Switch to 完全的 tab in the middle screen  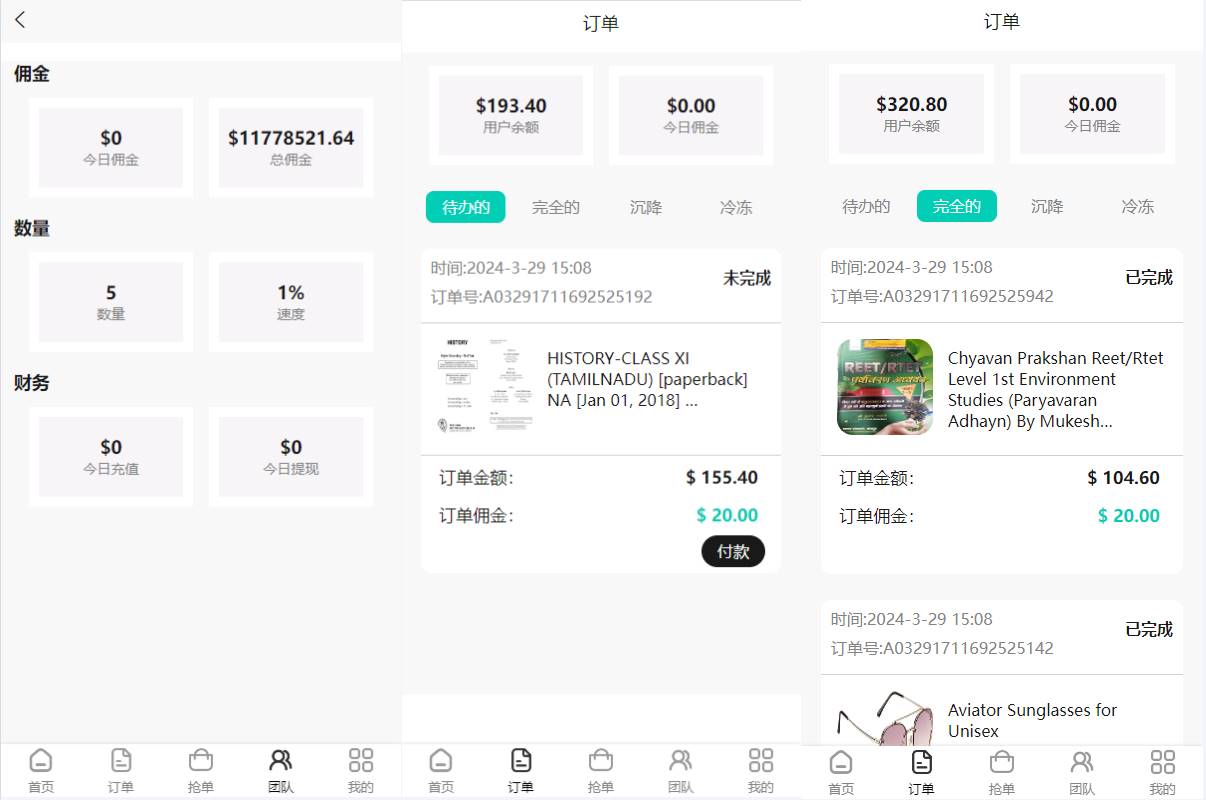pos(556,208)
